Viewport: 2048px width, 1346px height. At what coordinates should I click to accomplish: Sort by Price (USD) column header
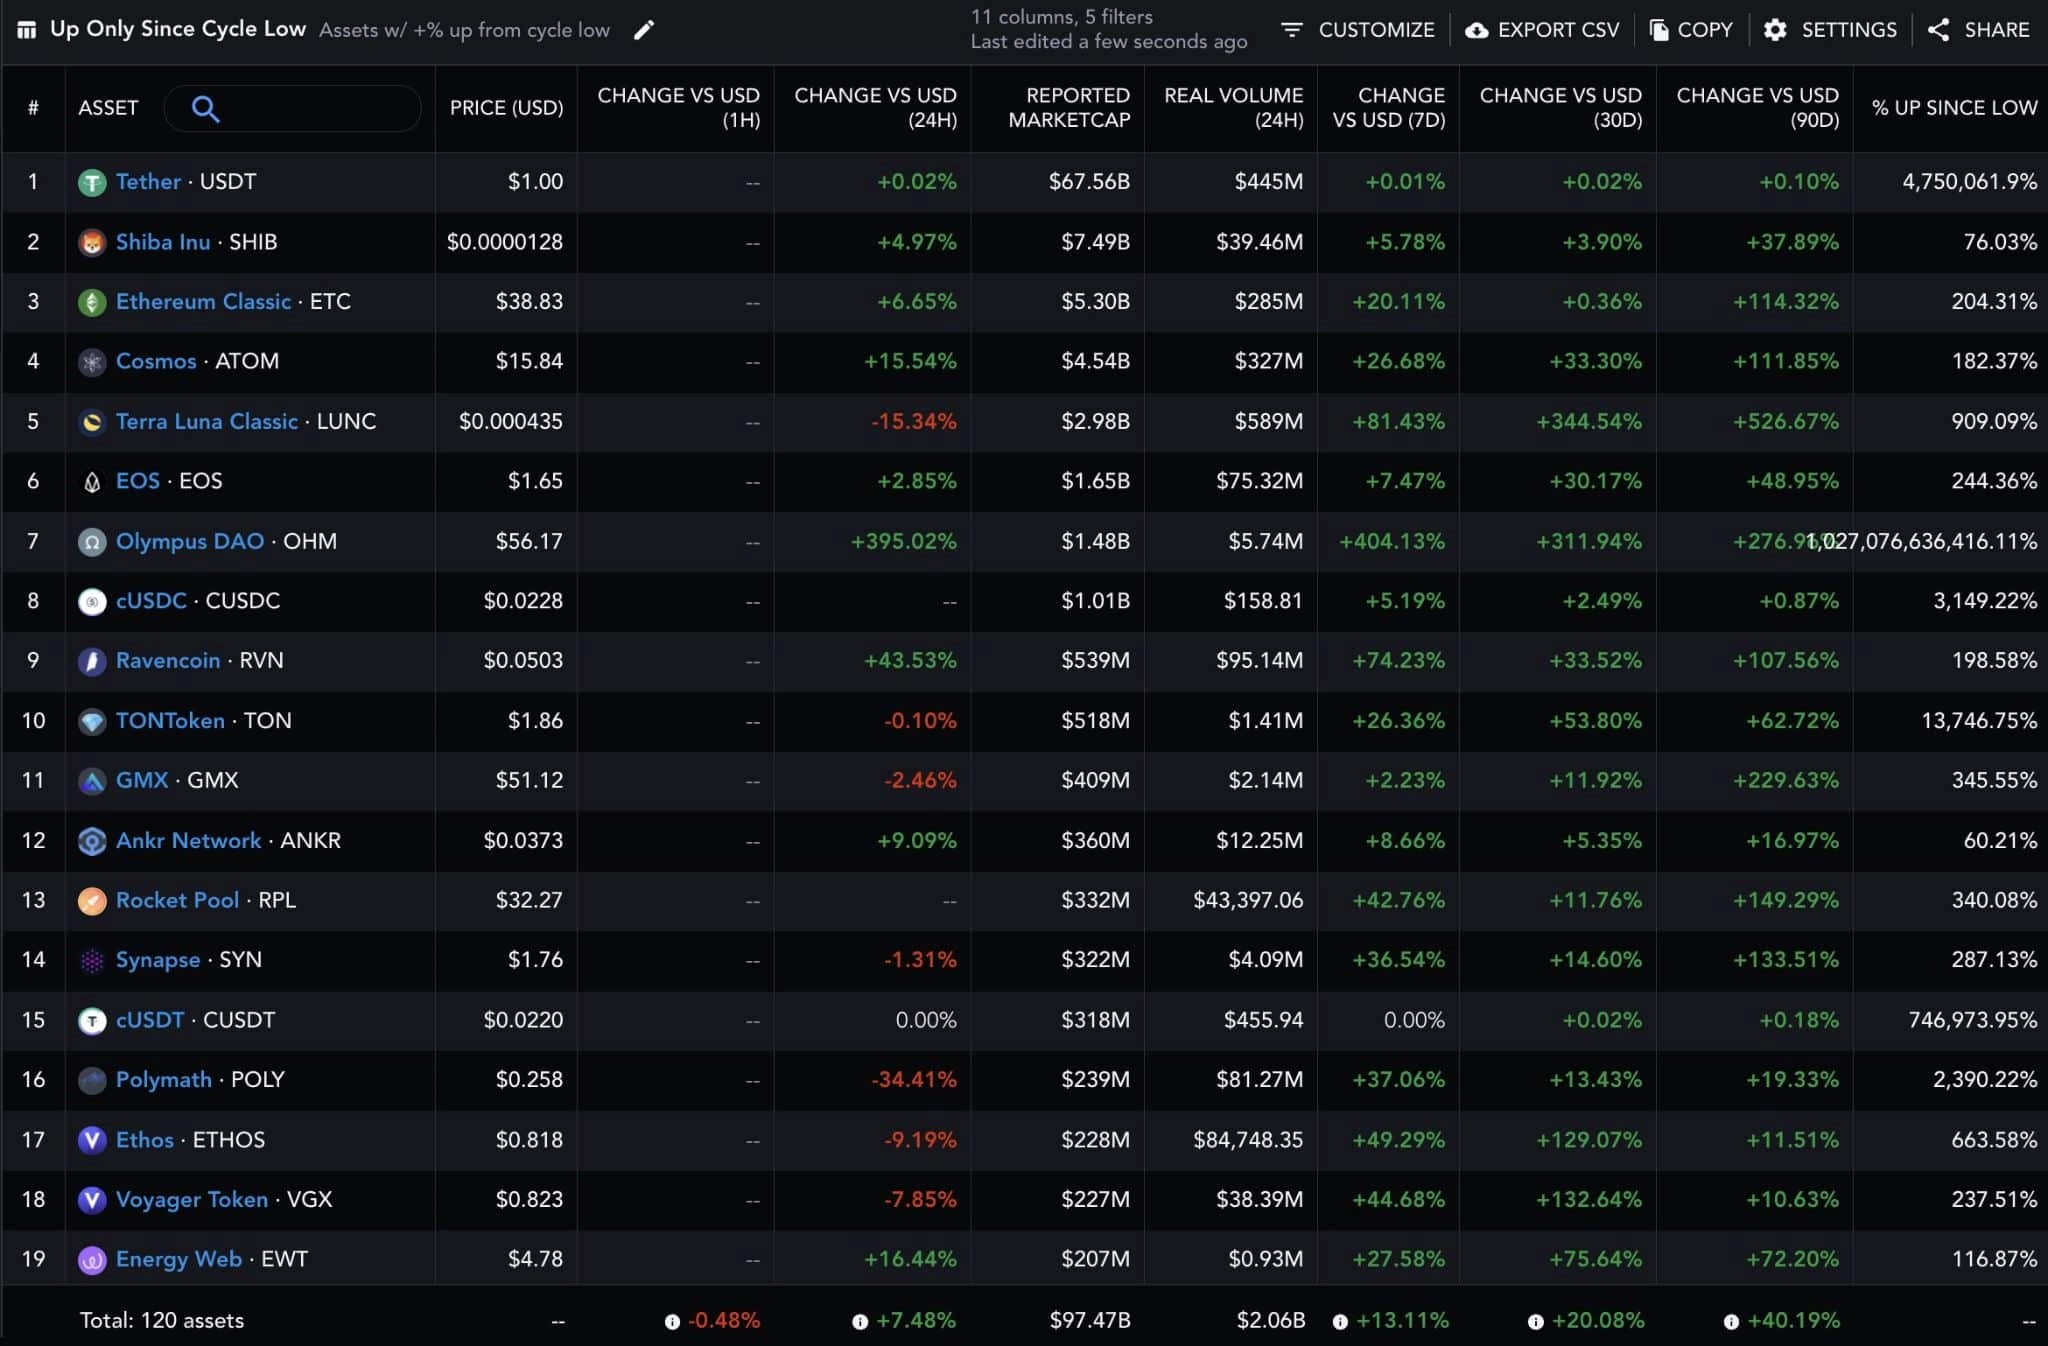point(506,108)
